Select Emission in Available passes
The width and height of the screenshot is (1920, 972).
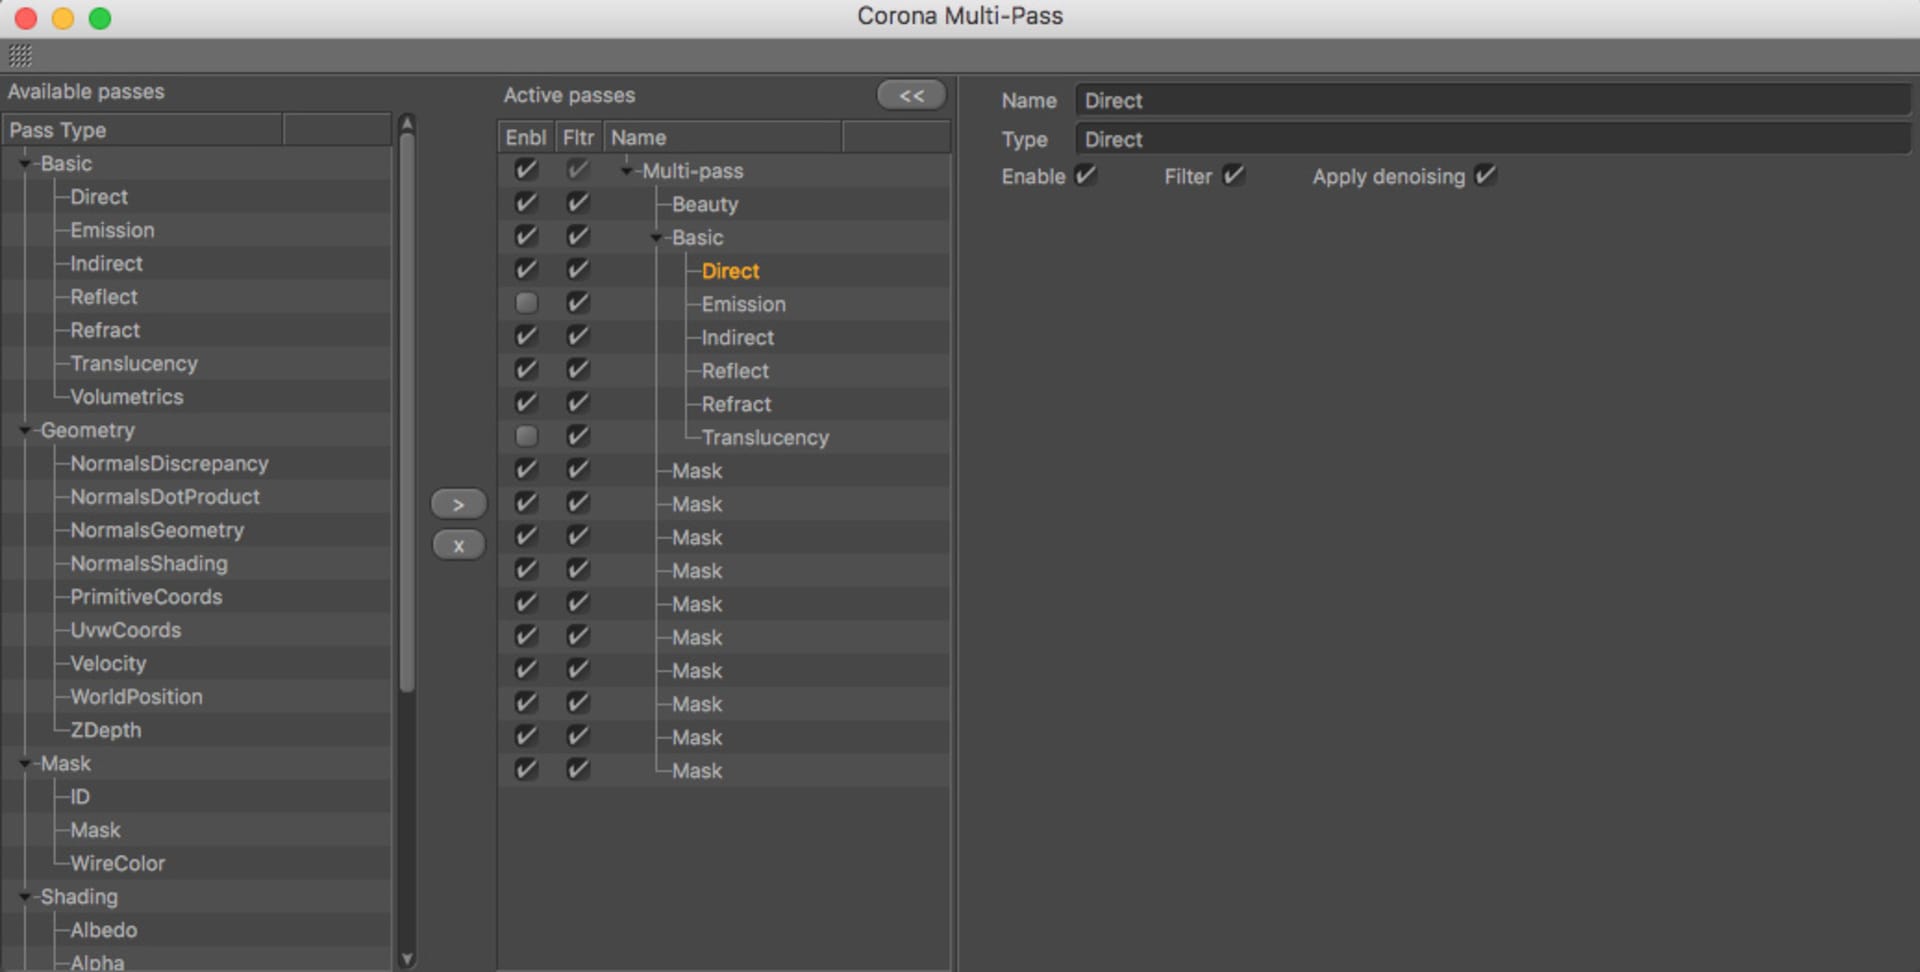click(112, 230)
